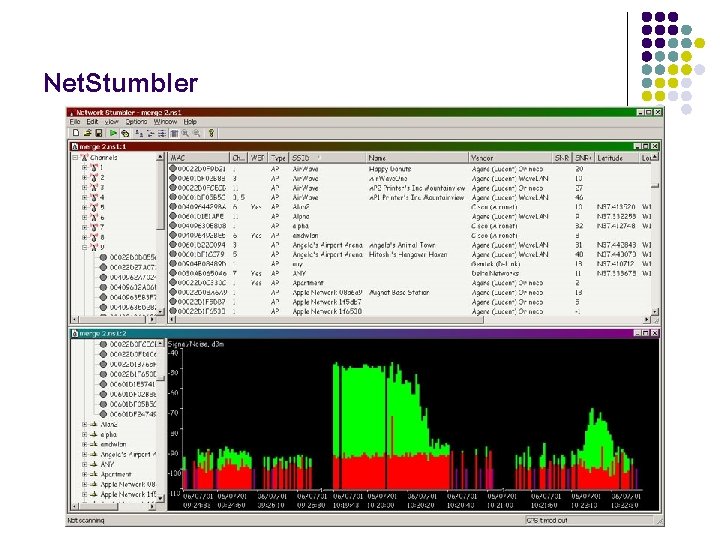
Task: Click the magnifier zoom in icon
Action: click(x=185, y=133)
